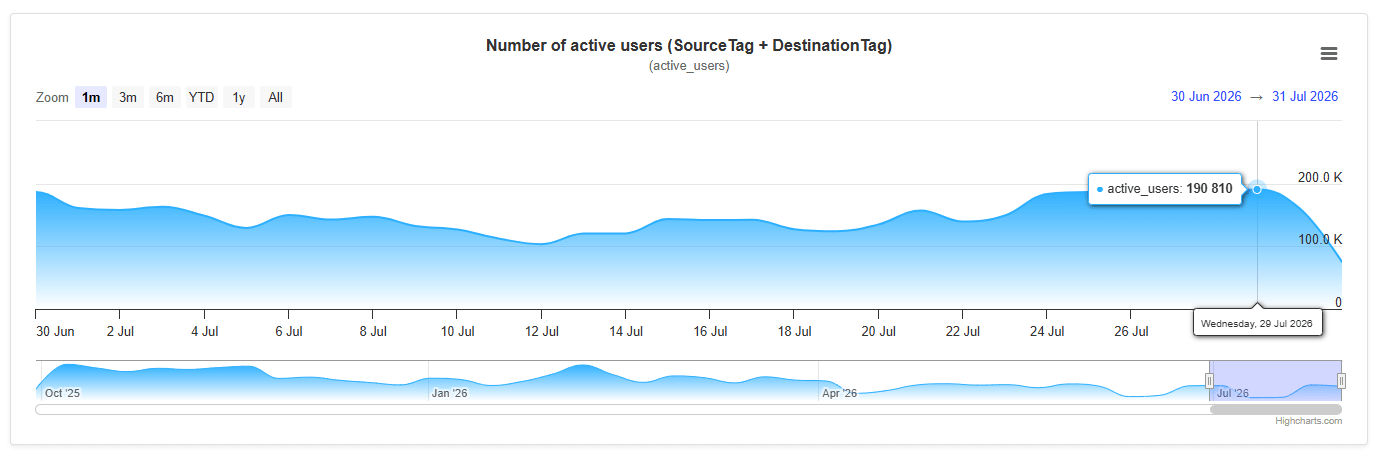Screen dimensions: 1376x461
Task: Edit the 31 Jul 2026 end date
Action: 1305,97
